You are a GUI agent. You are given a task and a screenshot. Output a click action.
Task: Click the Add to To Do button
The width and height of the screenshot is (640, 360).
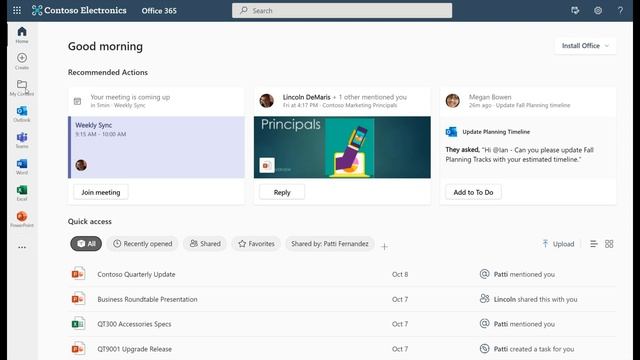pyautogui.click(x=473, y=192)
